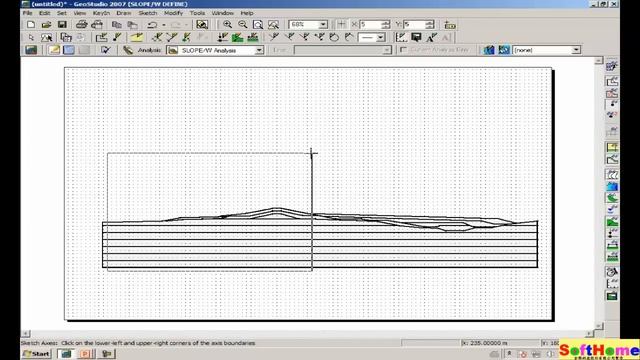Open the KeyIn menu
Viewport: 640px width, 360px height.
pyautogui.click(x=101, y=13)
